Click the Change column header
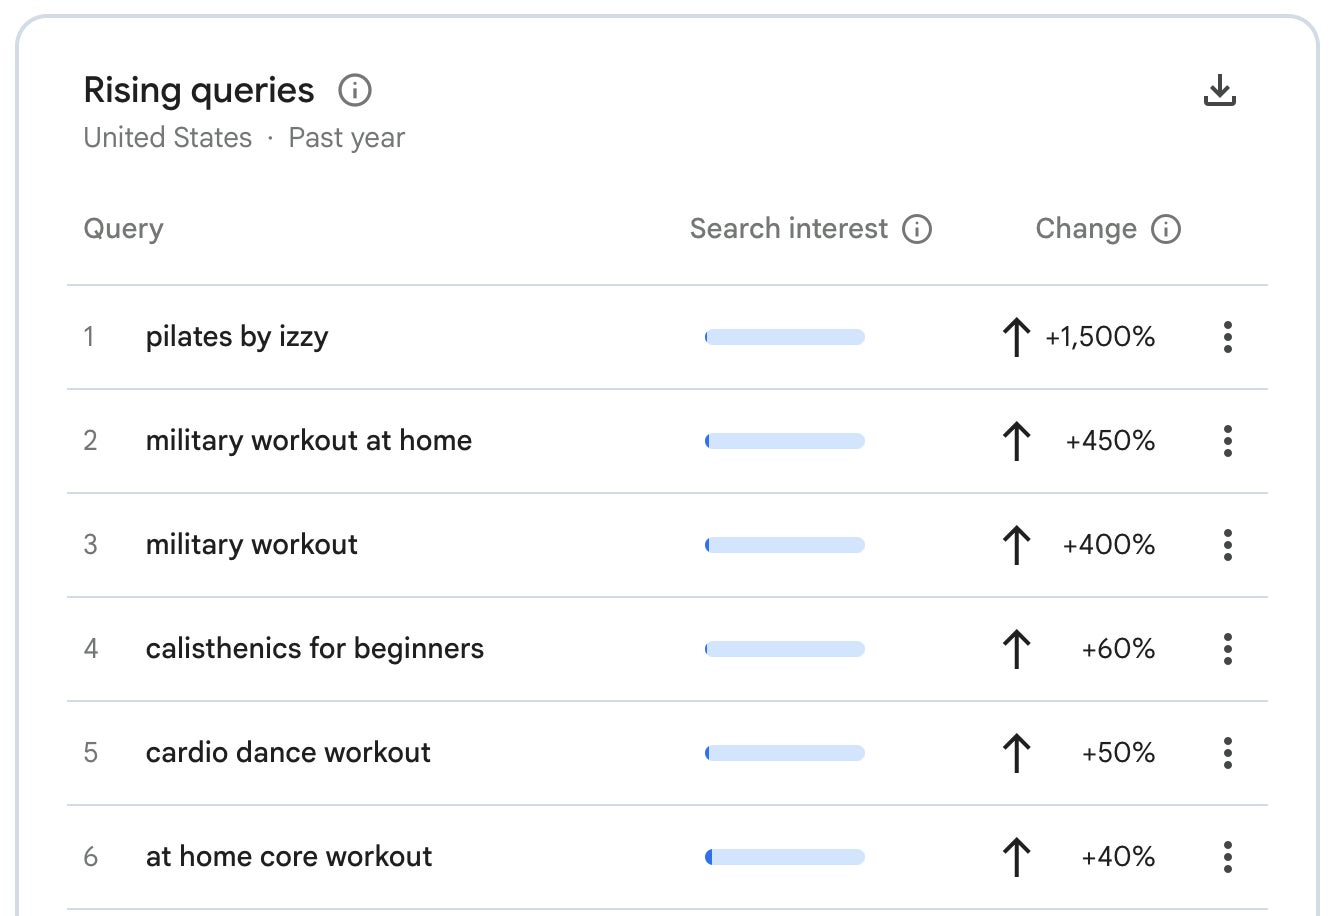The height and width of the screenshot is (916, 1336). coord(1086,229)
